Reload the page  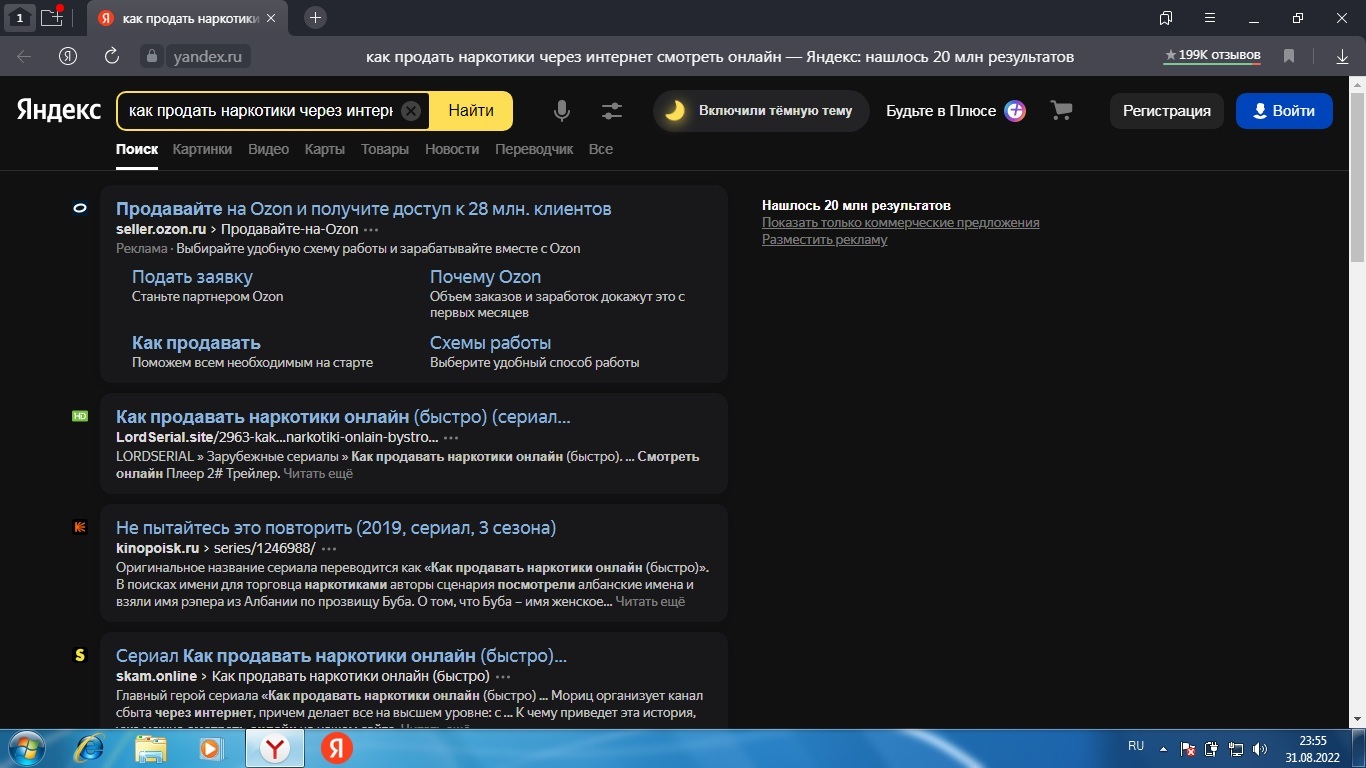coord(112,57)
